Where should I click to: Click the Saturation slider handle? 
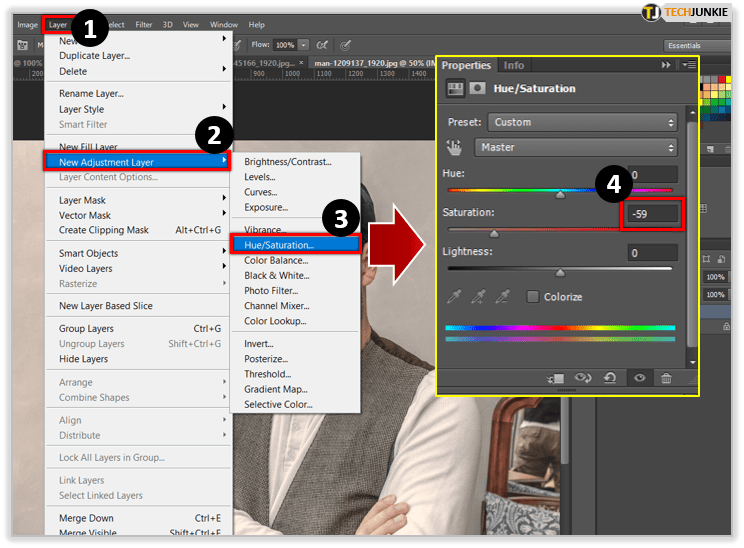point(494,233)
